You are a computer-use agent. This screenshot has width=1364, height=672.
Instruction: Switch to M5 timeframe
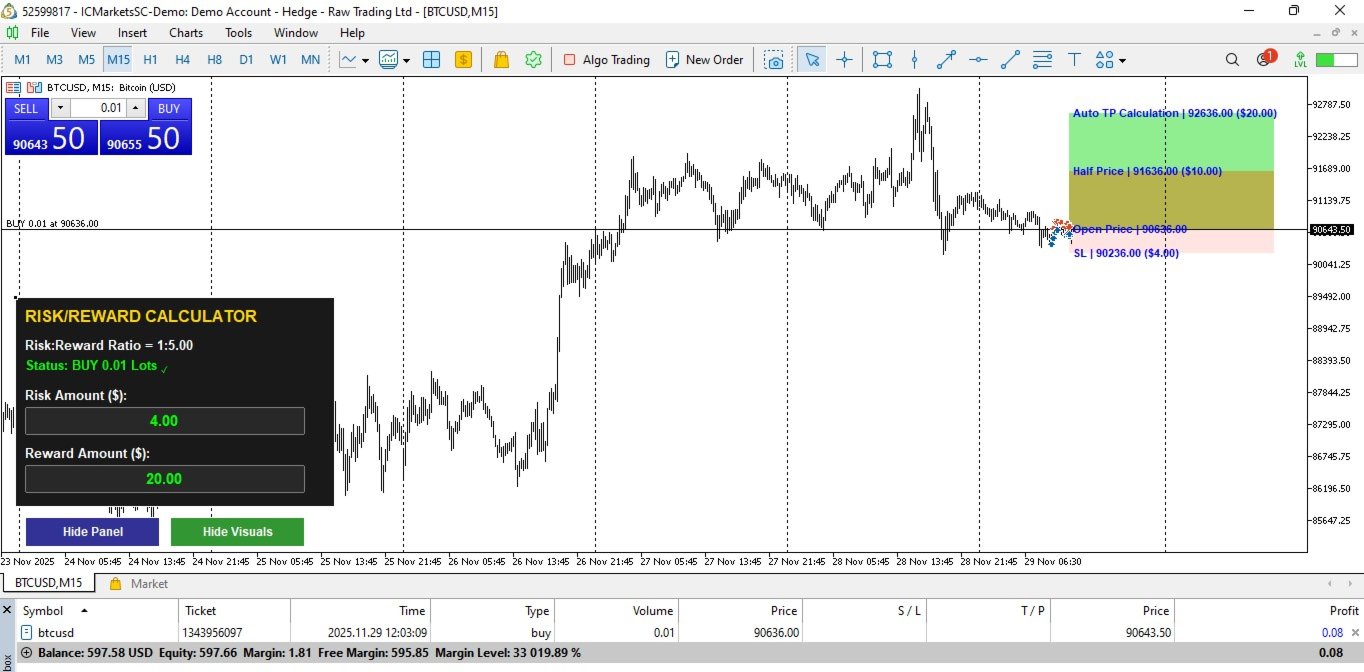click(x=86, y=60)
